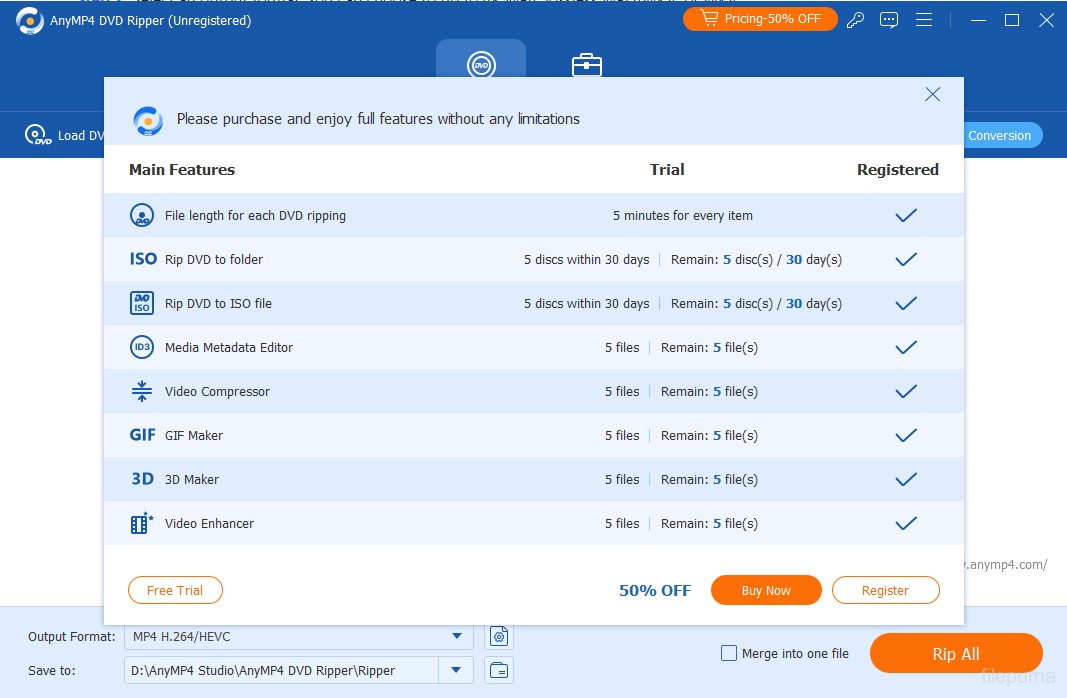
Task: Click the key register icon in title bar
Action: click(x=855, y=20)
